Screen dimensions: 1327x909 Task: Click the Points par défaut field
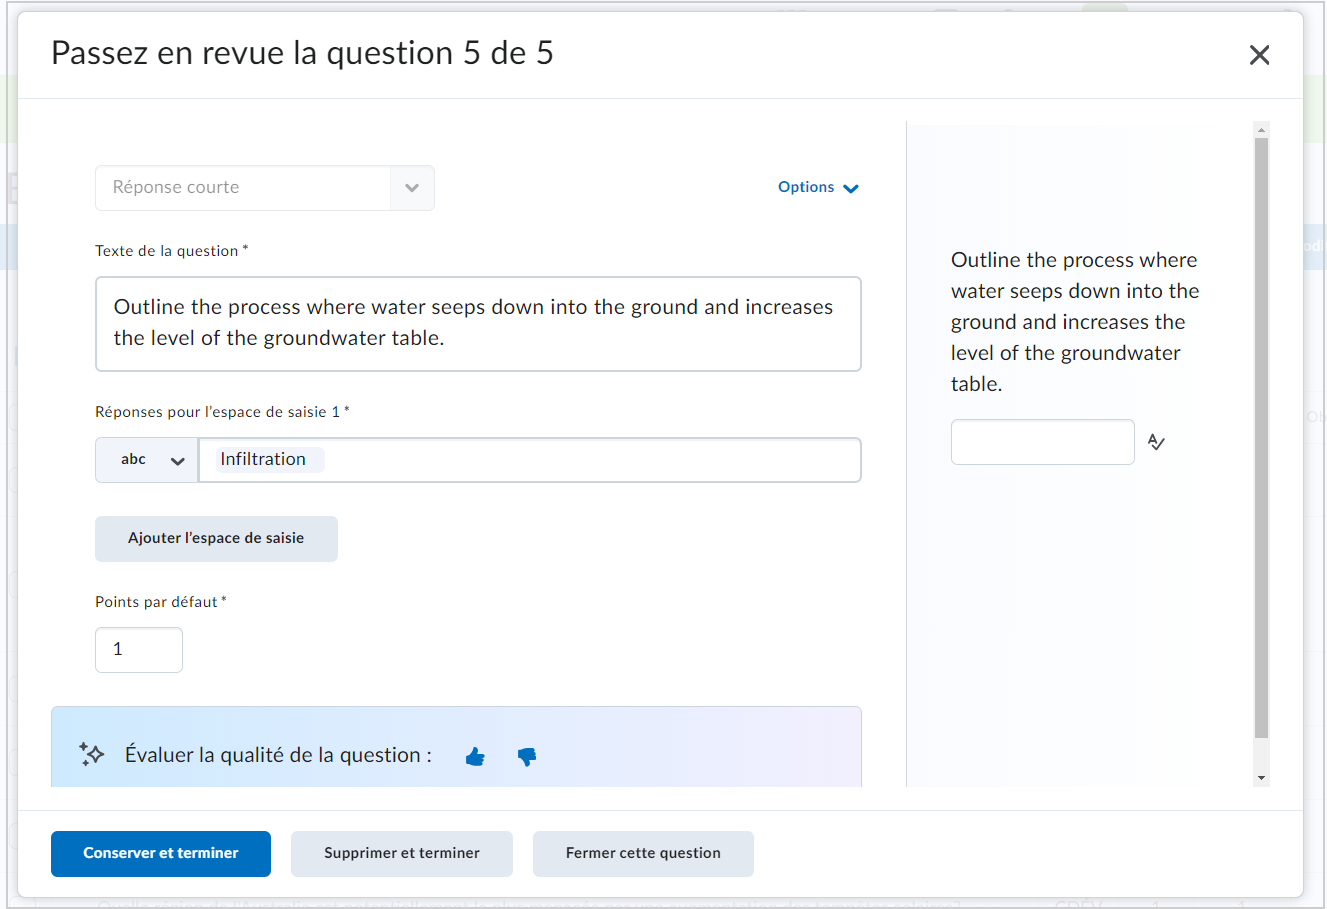(x=139, y=650)
